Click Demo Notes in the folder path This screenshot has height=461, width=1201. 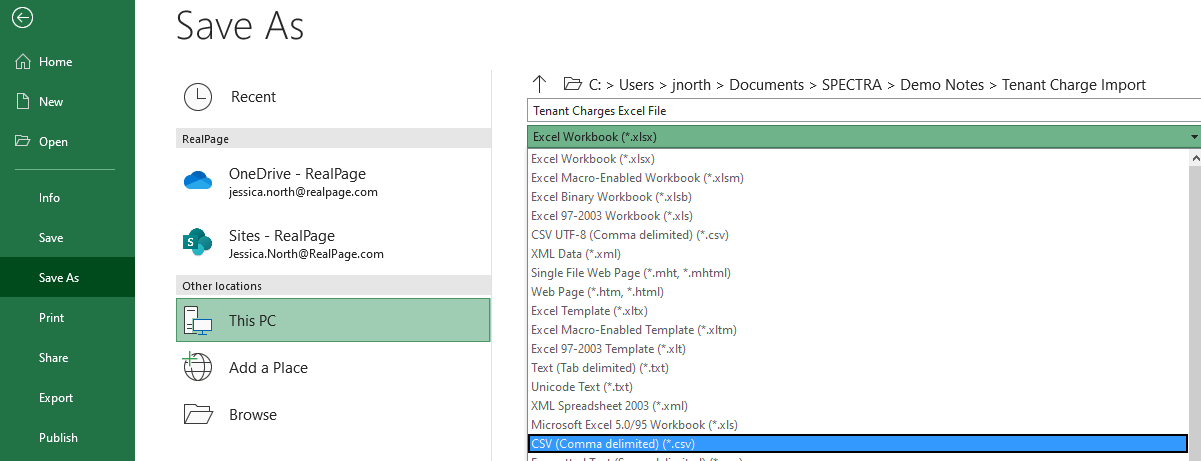coord(942,85)
